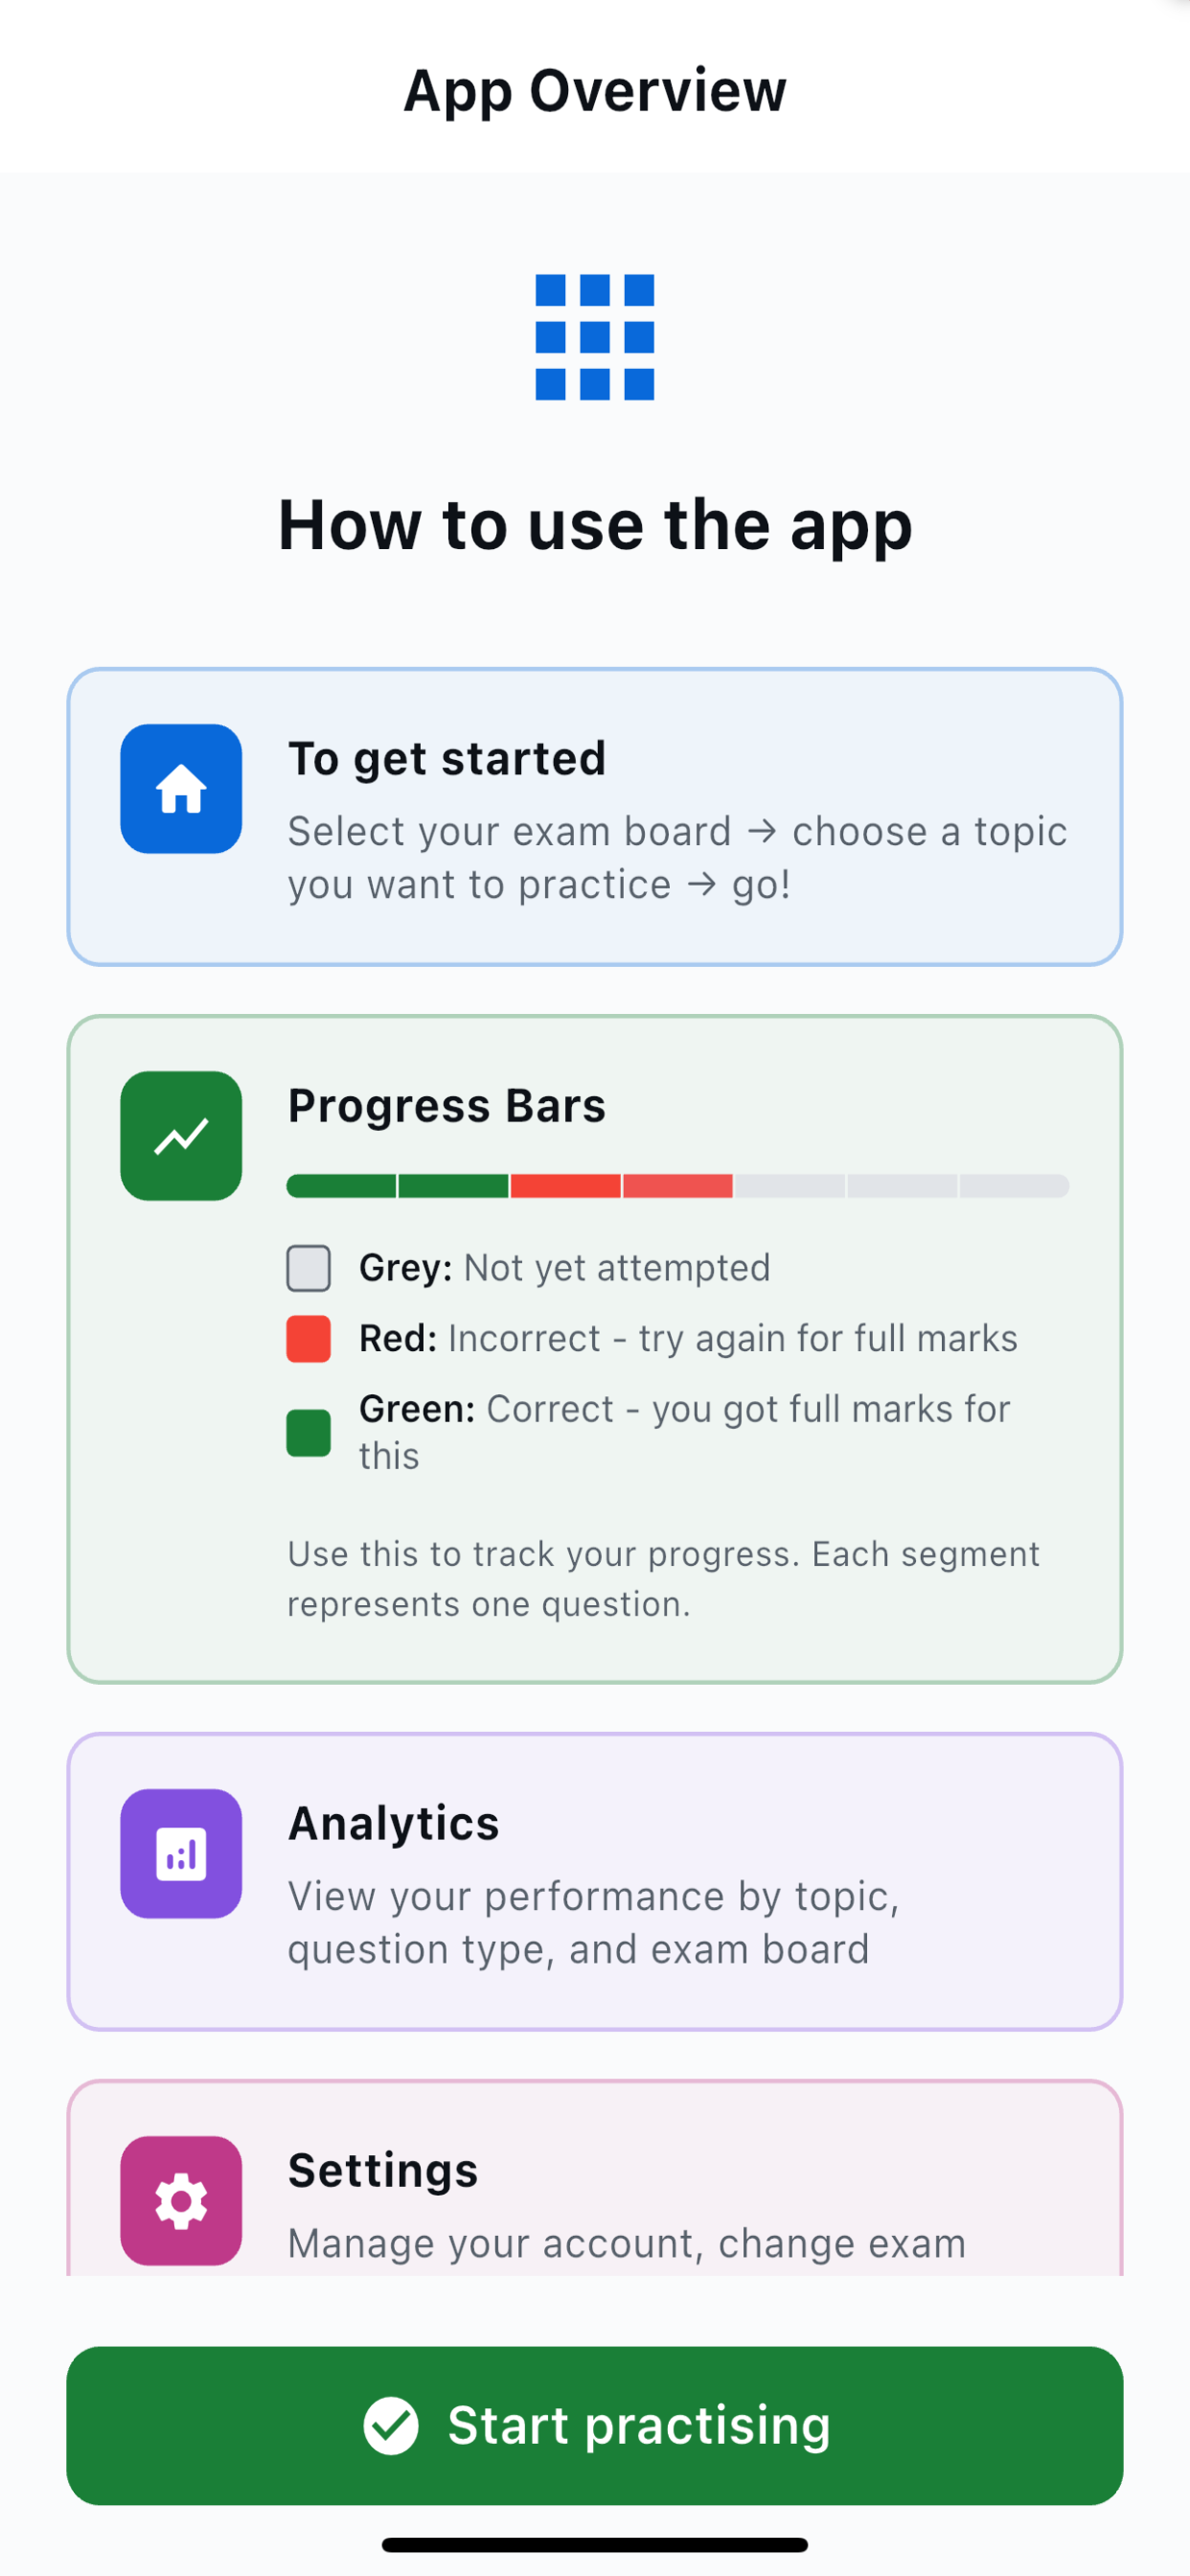Screen dimensions: 1190x2576
Task: Click the How to use the app heading
Action: (595, 525)
